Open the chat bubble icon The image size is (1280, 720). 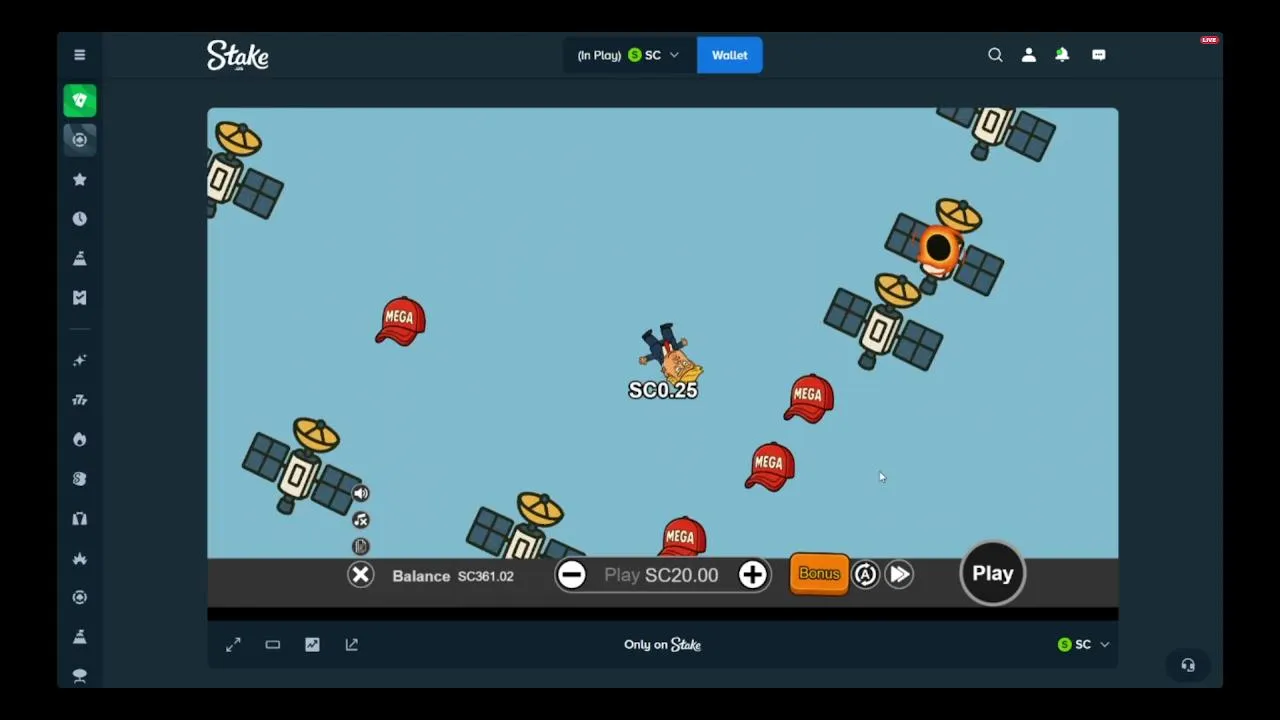pyautogui.click(x=1099, y=55)
